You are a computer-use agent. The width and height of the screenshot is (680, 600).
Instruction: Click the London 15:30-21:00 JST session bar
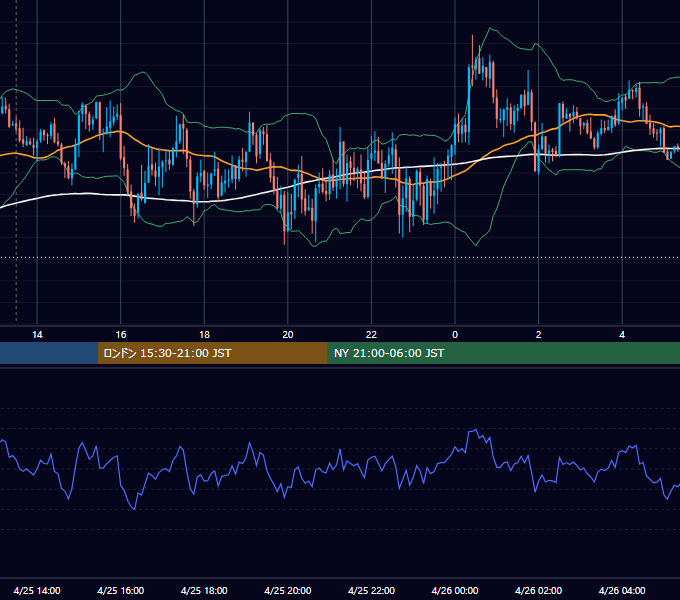coord(212,353)
